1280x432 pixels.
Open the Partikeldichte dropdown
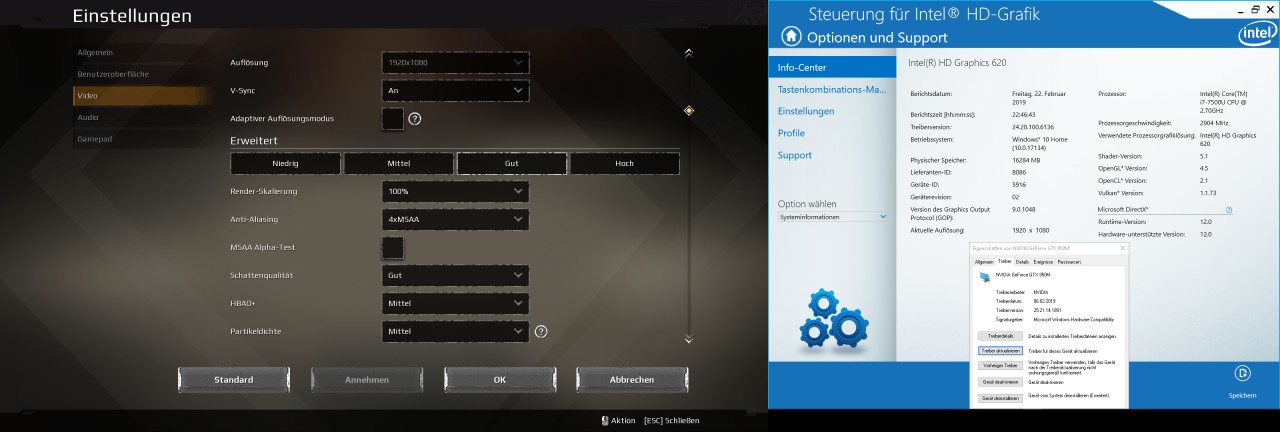[455, 331]
